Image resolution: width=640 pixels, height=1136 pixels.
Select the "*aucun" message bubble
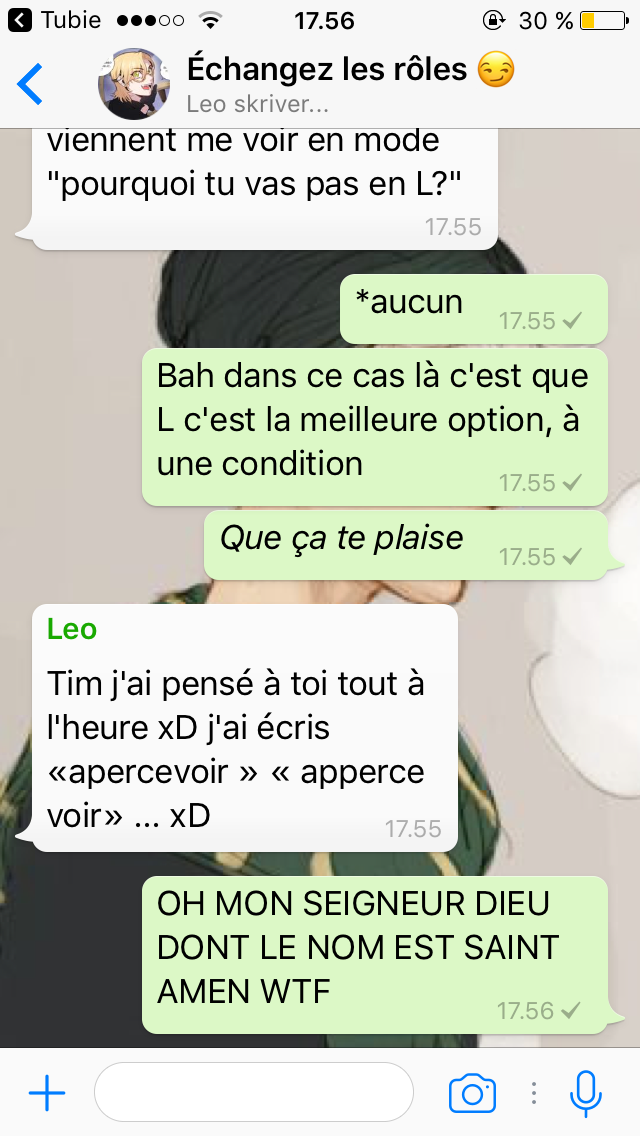click(x=474, y=309)
